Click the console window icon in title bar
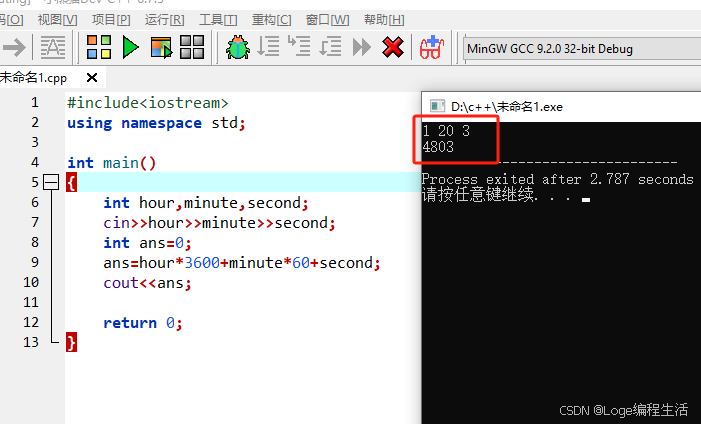The height and width of the screenshot is (424, 701). 437,106
